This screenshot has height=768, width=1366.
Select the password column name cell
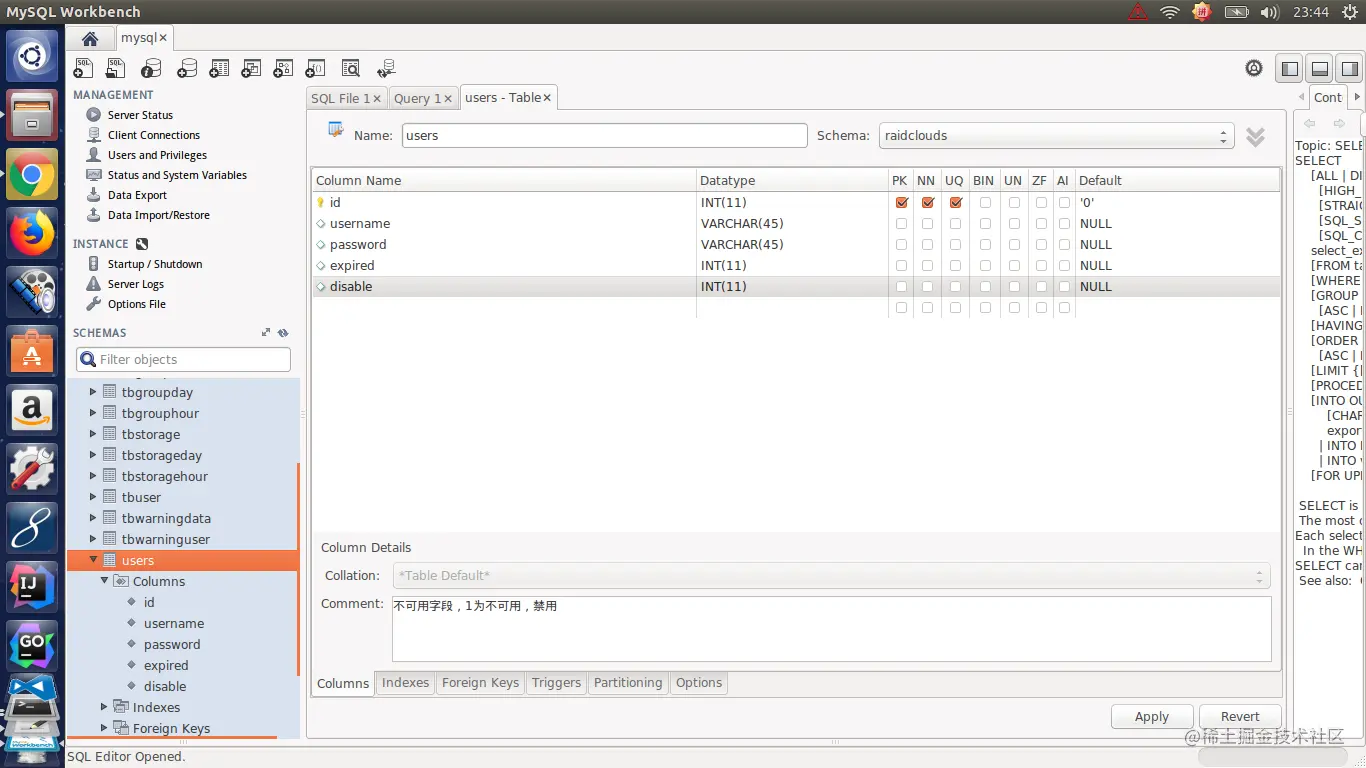[505, 244]
